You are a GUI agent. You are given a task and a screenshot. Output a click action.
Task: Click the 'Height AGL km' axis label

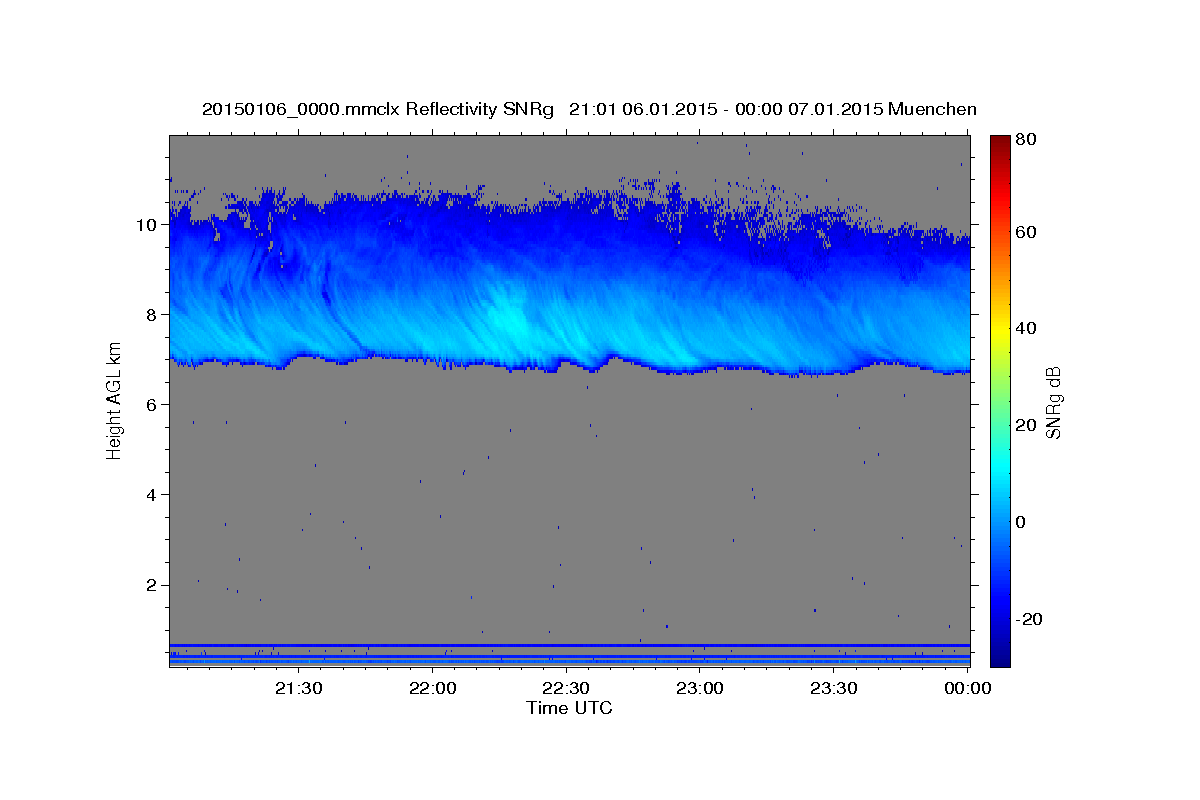115,401
